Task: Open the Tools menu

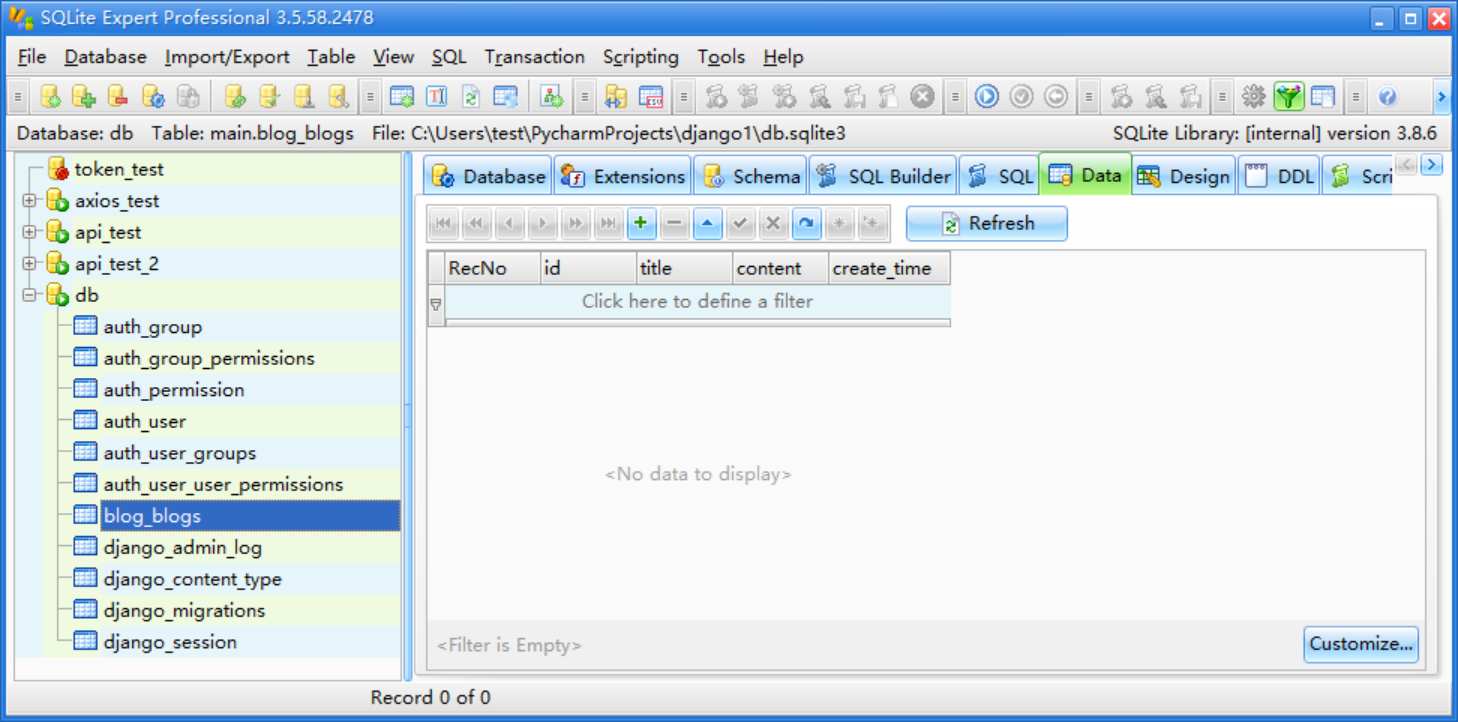Action: coord(721,57)
